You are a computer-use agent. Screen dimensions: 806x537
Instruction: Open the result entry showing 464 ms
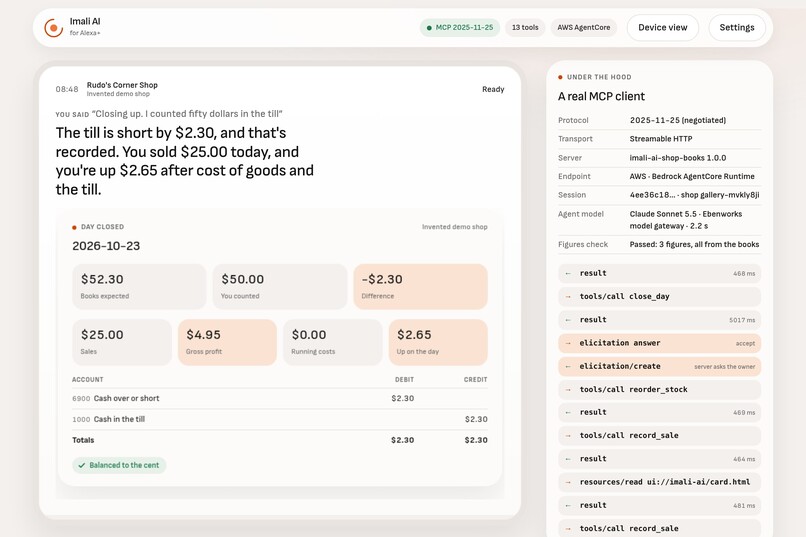[660, 459]
